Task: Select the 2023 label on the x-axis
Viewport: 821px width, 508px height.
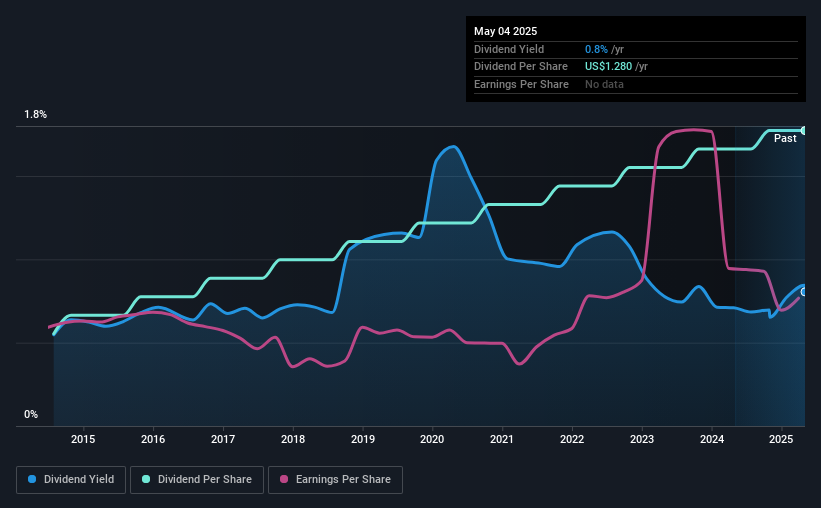Action: (x=642, y=439)
